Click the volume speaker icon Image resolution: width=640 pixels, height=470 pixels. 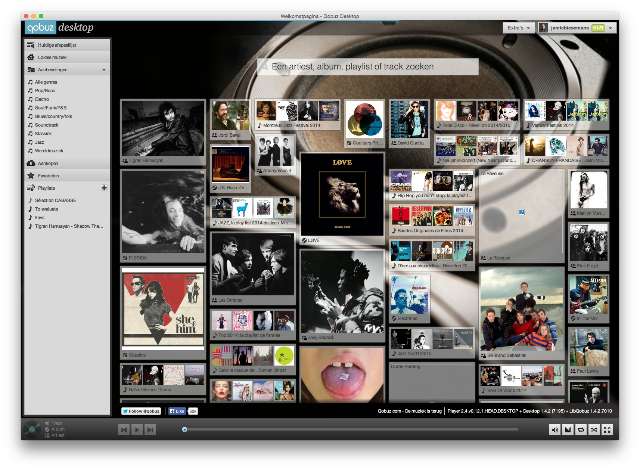coord(555,429)
